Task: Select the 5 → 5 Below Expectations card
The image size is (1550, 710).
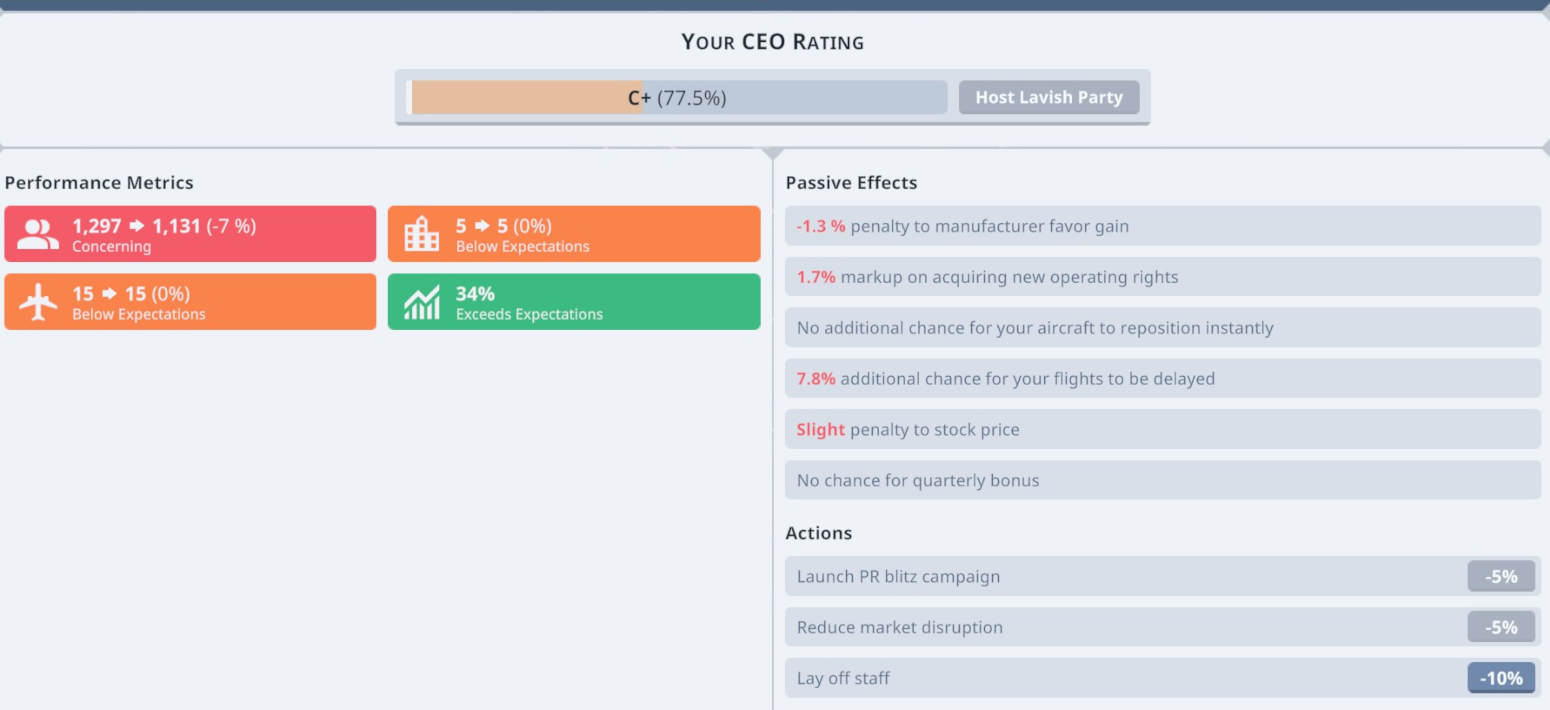Action: point(574,234)
